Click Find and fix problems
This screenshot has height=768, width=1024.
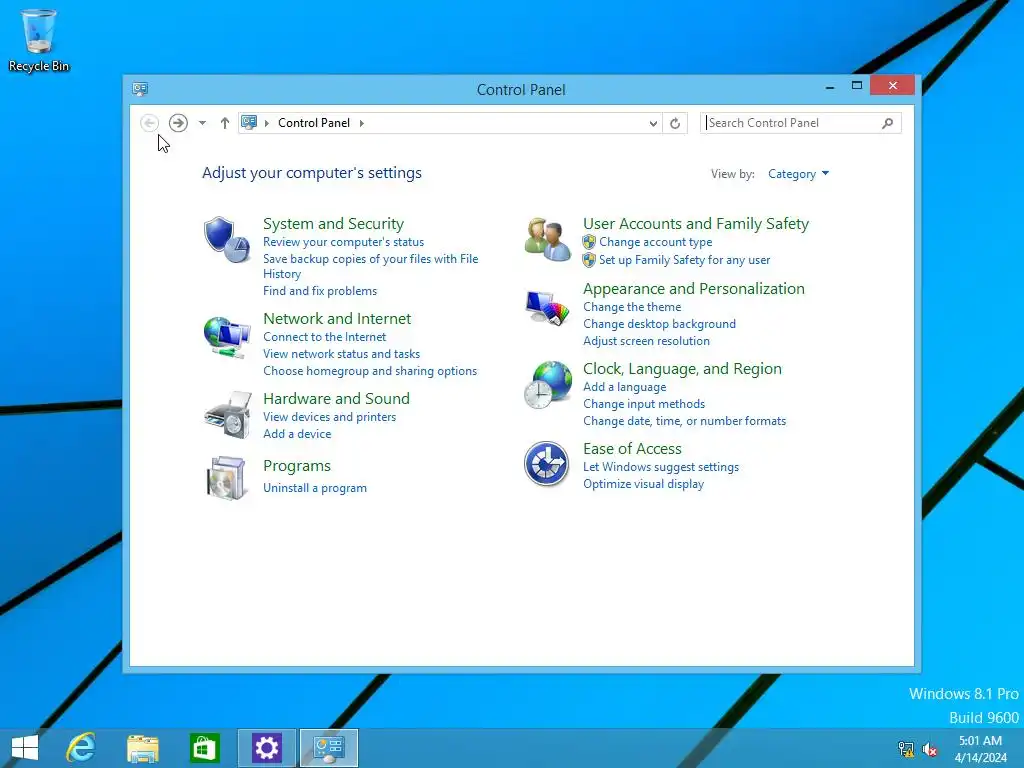pyautogui.click(x=319, y=291)
